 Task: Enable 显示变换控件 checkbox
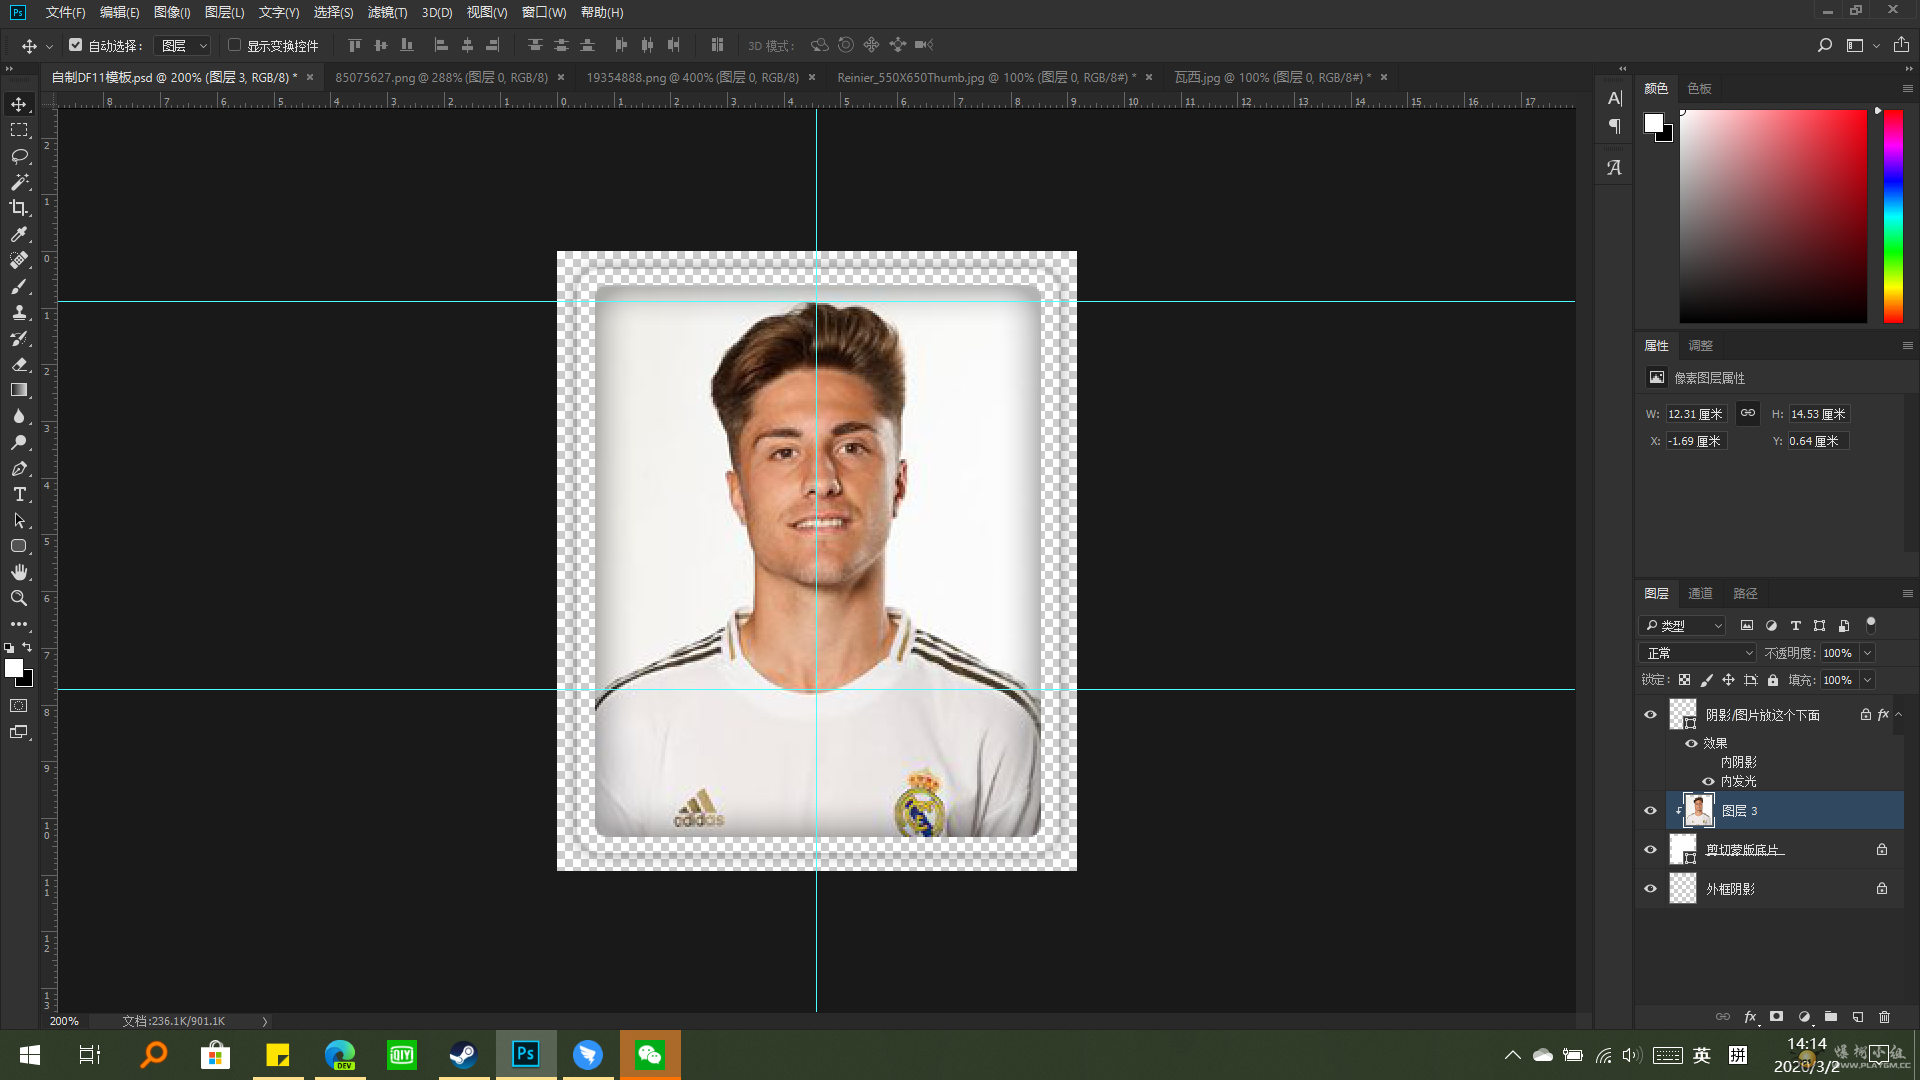pyautogui.click(x=234, y=45)
